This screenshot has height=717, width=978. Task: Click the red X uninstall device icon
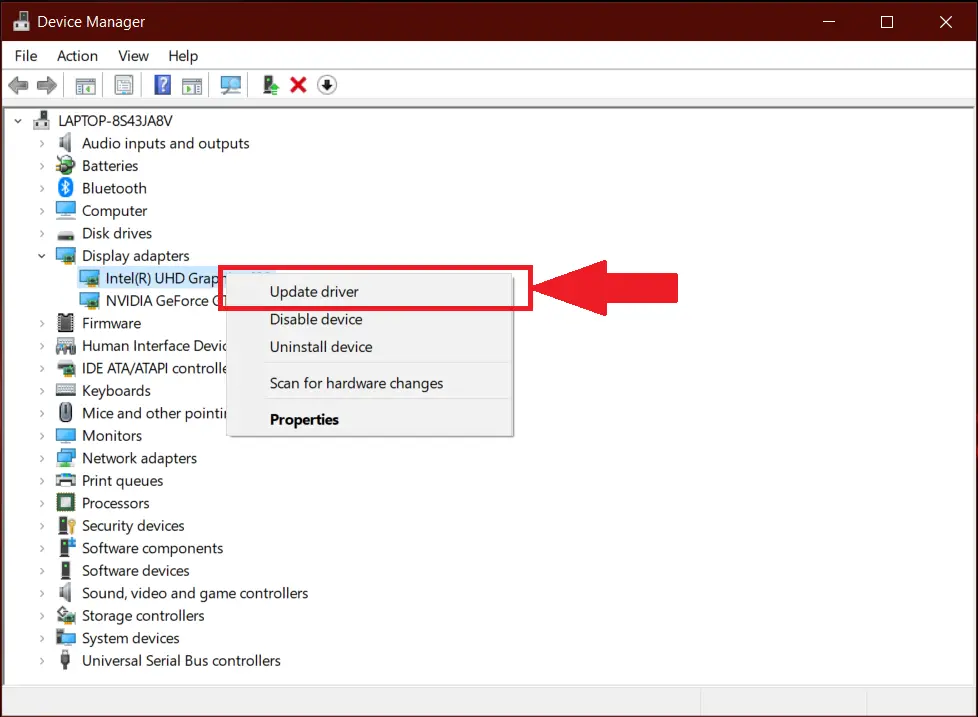click(298, 85)
